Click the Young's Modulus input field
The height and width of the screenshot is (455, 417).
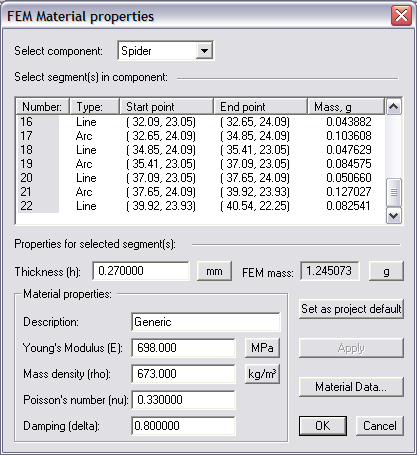183,348
